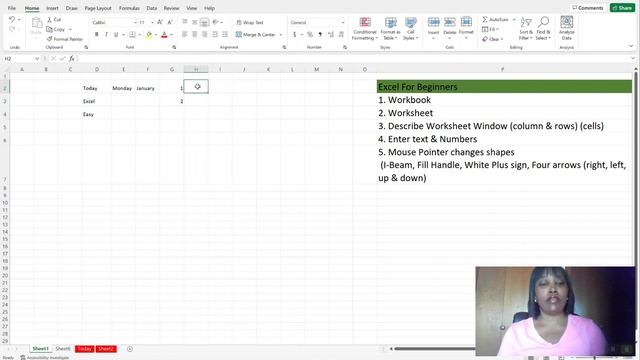Open the File menu
Image resolution: width=640 pixels, height=360 pixels.
tap(11, 8)
